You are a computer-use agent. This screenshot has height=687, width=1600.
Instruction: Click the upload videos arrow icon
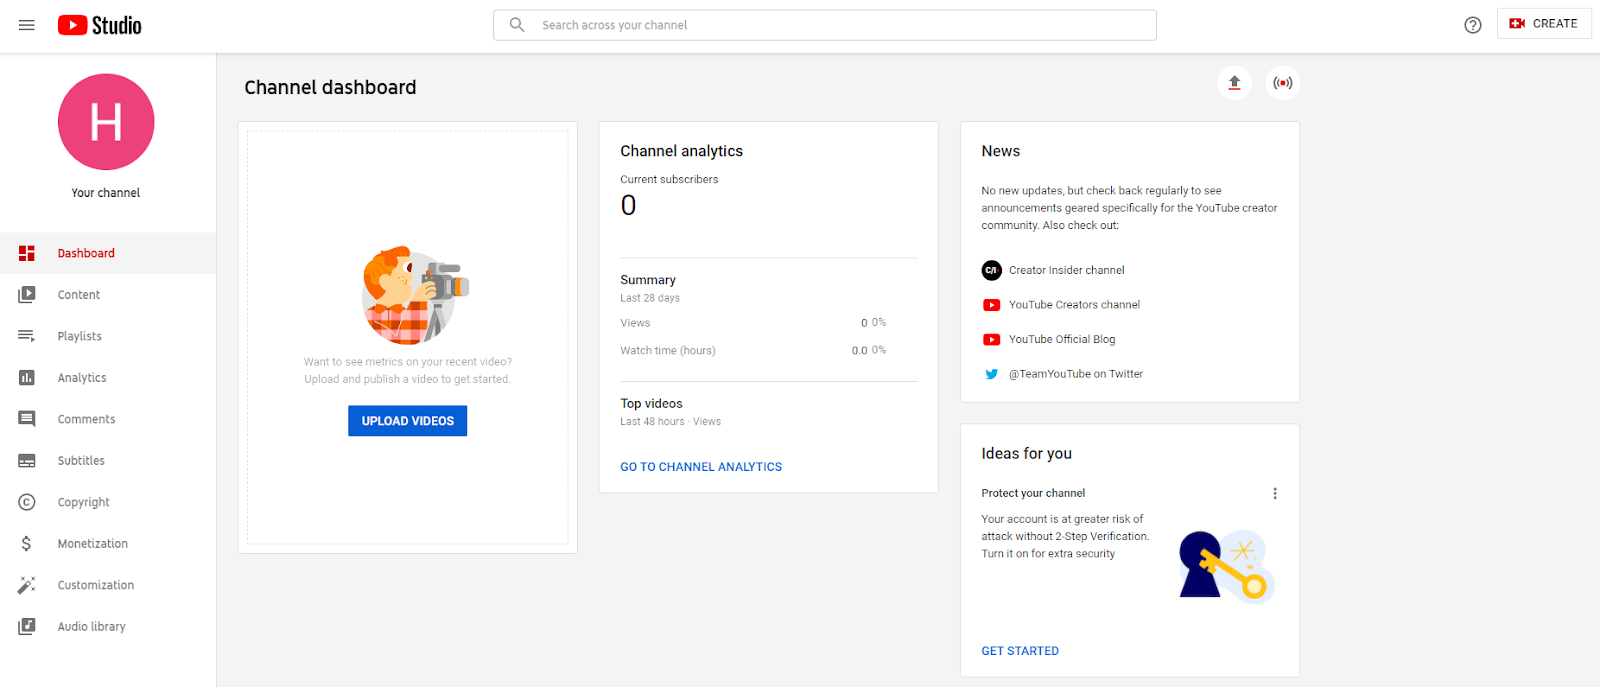(x=1234, y=83)
